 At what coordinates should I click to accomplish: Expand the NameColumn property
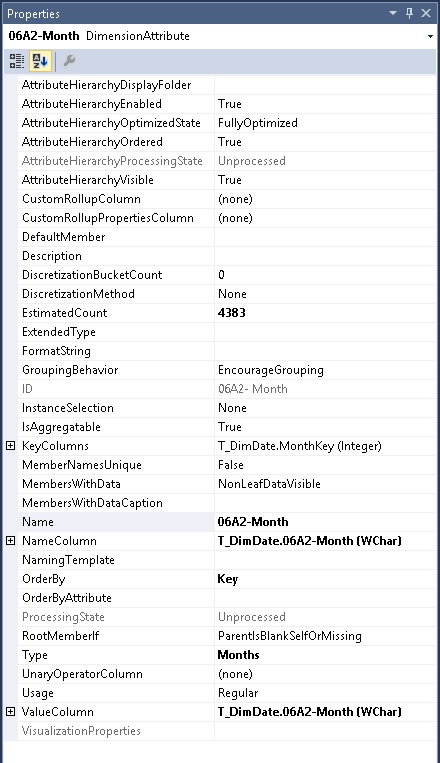10,541
